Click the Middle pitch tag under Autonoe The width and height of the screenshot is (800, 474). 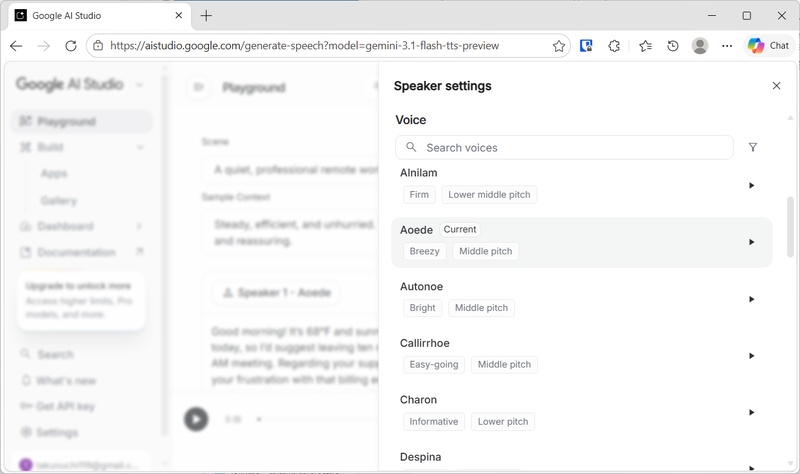[481, 308]
